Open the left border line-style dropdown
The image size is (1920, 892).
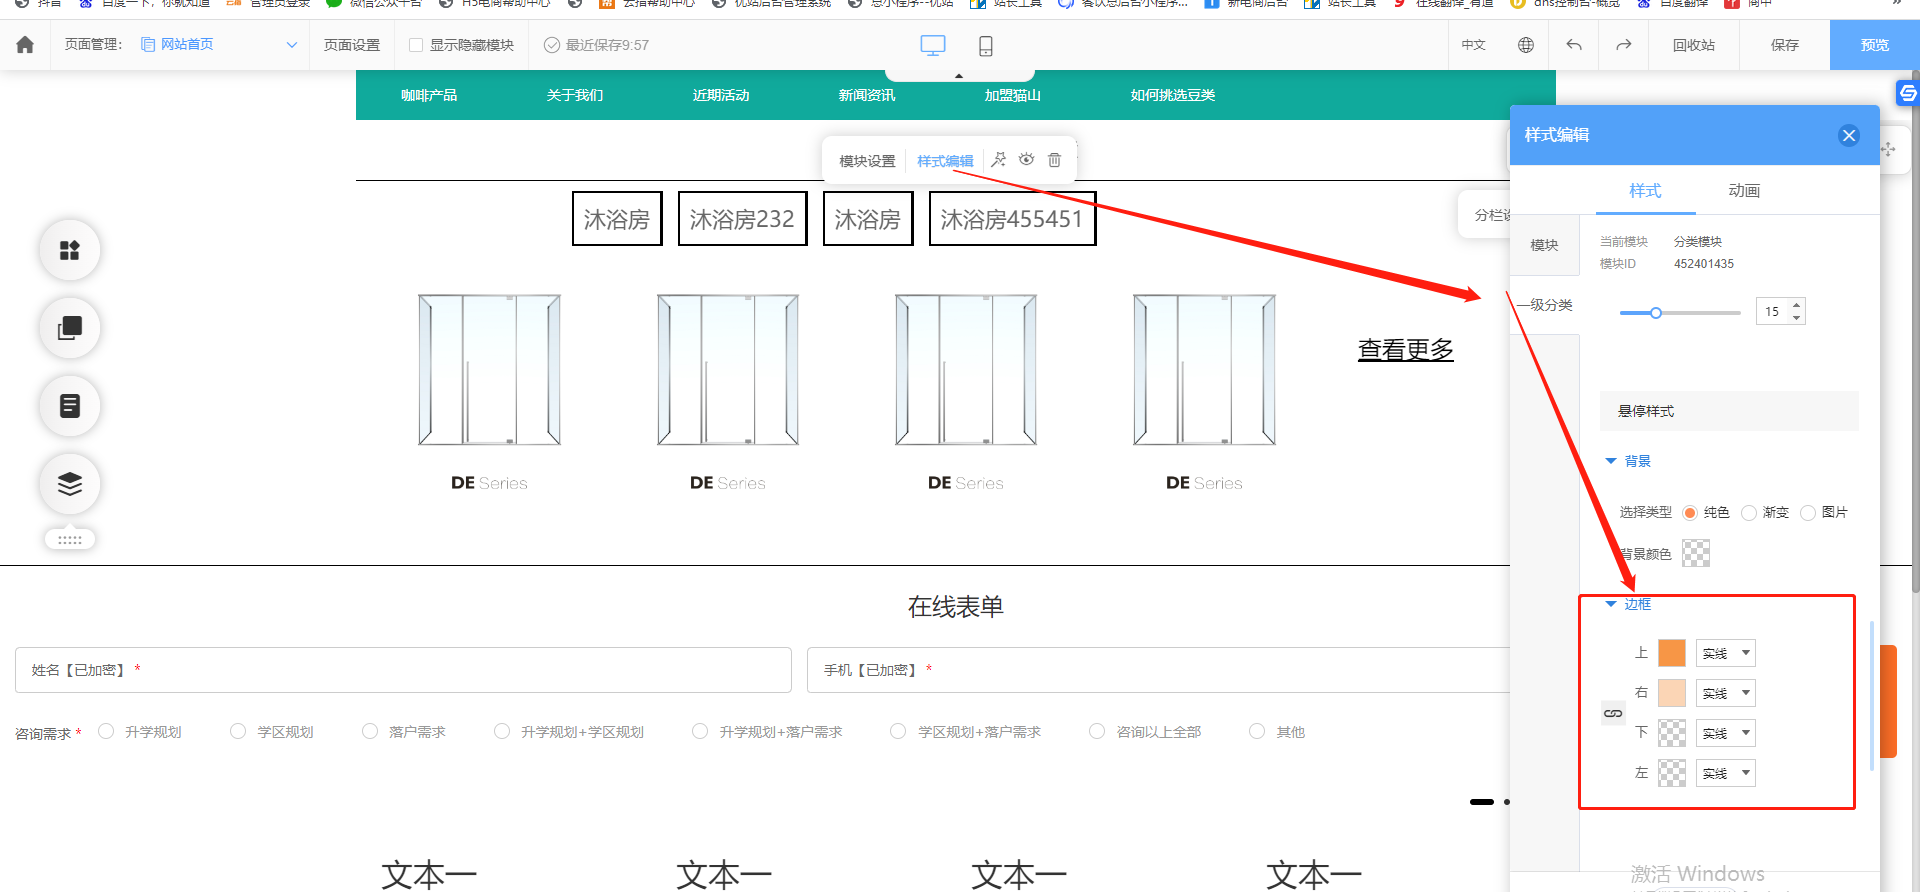pos(1726,773)
